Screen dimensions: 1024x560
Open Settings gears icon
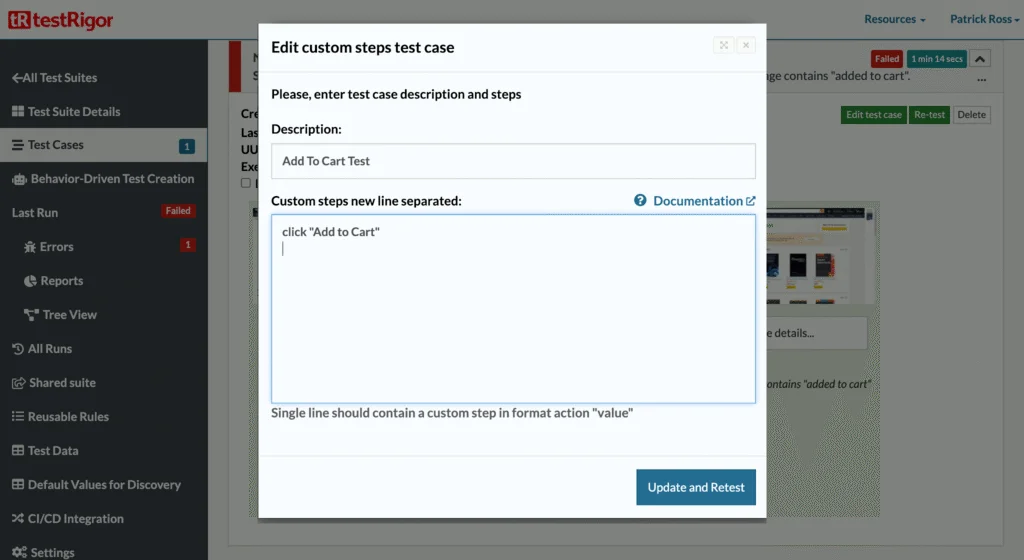coord(19,552)
